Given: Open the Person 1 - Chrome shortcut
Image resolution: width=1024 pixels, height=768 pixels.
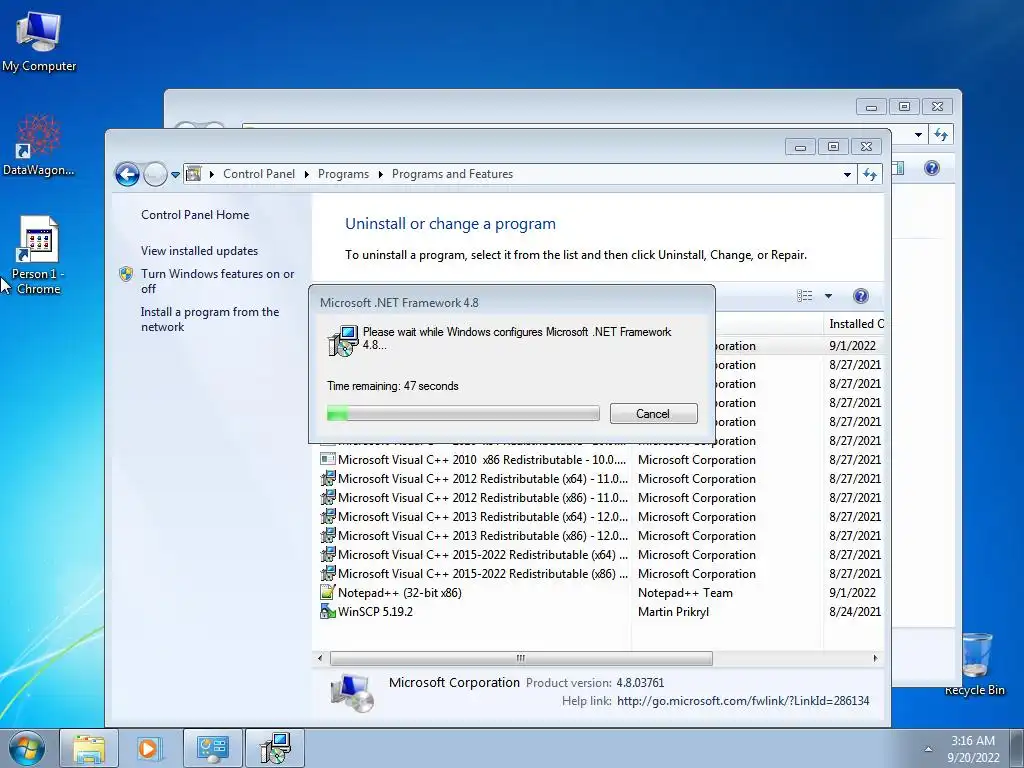Looking at the screenshot, I should point(39,255).
